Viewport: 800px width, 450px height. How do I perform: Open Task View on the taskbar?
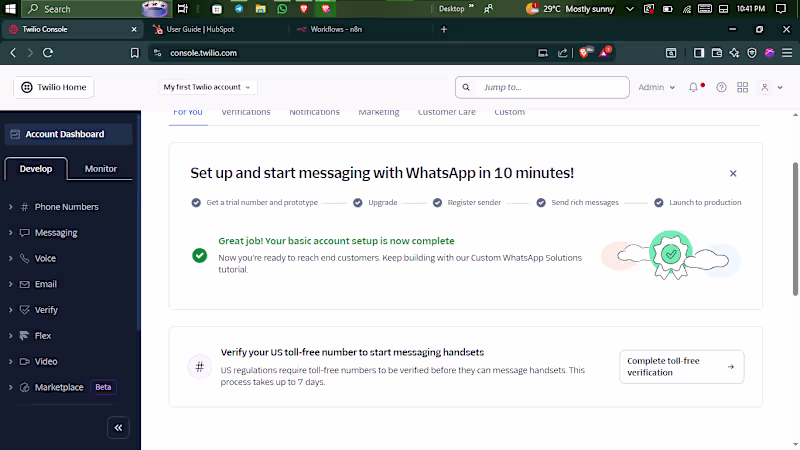click(x=182, y=9)
